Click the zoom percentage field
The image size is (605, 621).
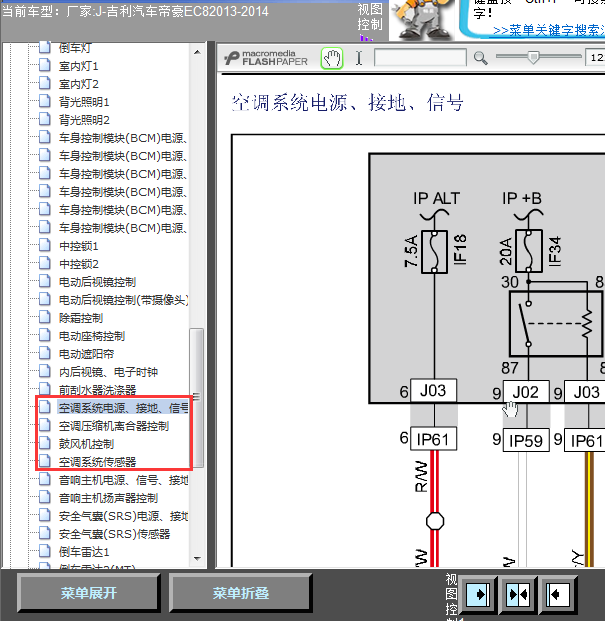click(595, 58)
